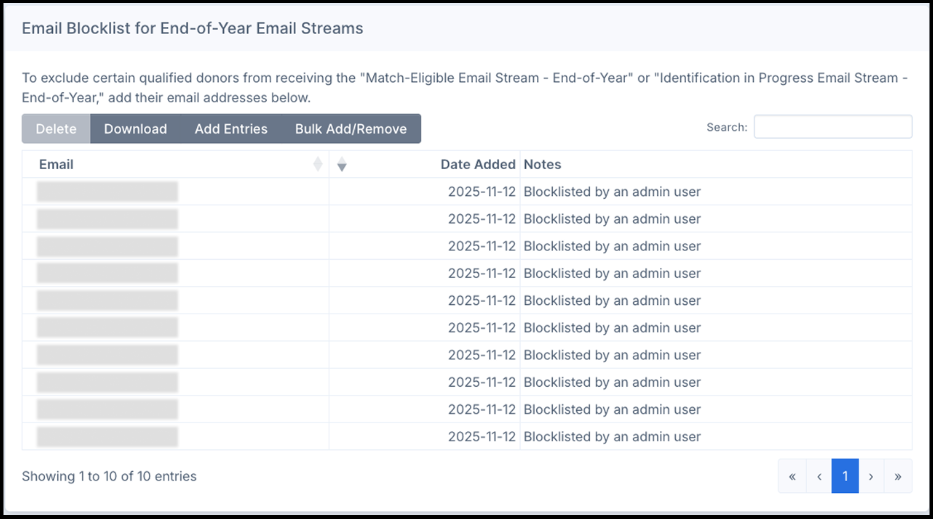Click the first row's Blocklisted note text

pos(612,192)
